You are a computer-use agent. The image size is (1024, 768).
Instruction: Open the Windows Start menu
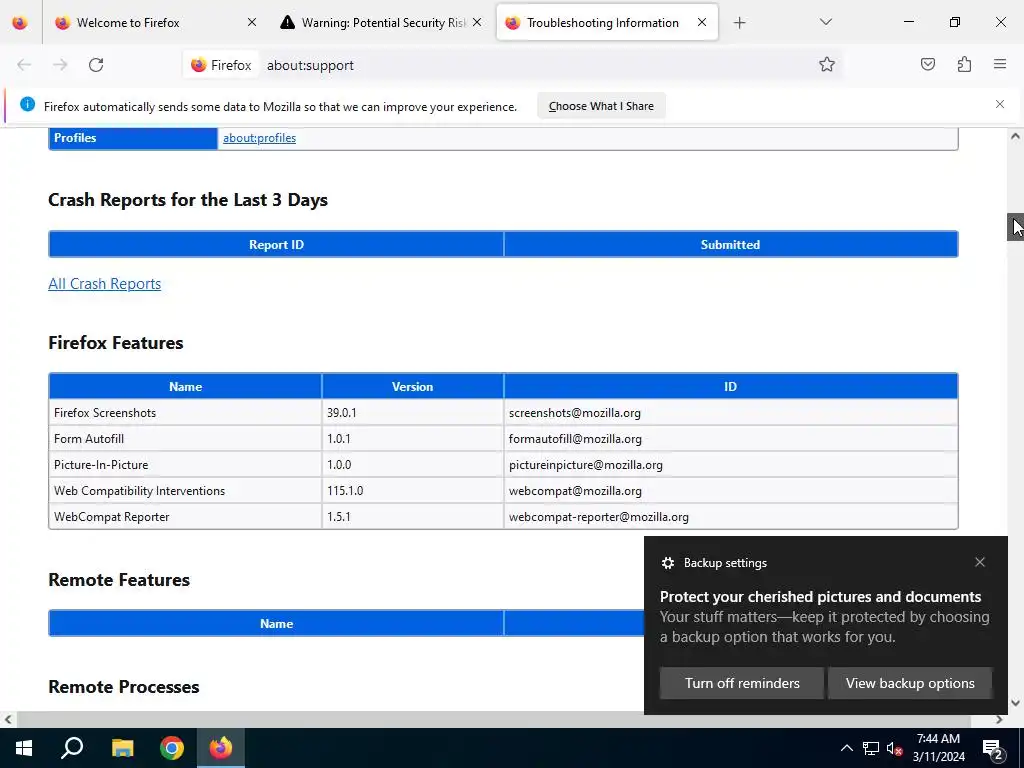(24, 748)
